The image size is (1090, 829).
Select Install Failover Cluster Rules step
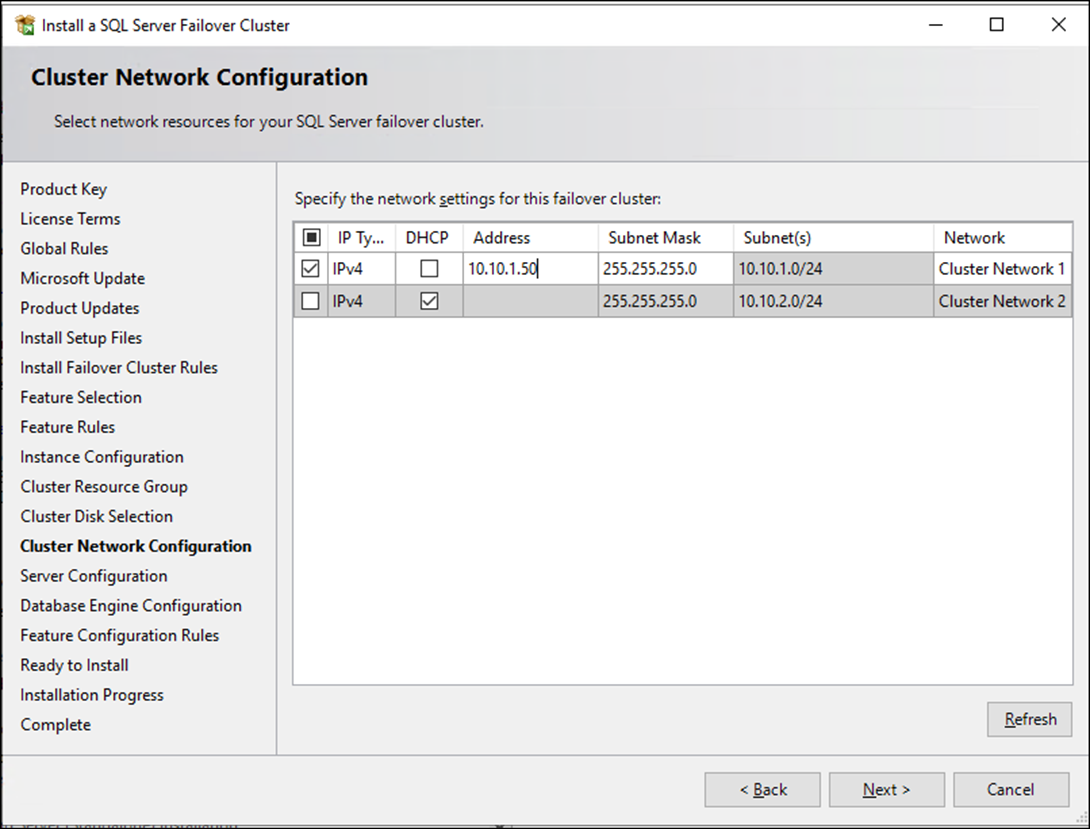pyautogui.click(x=119, y=368)
